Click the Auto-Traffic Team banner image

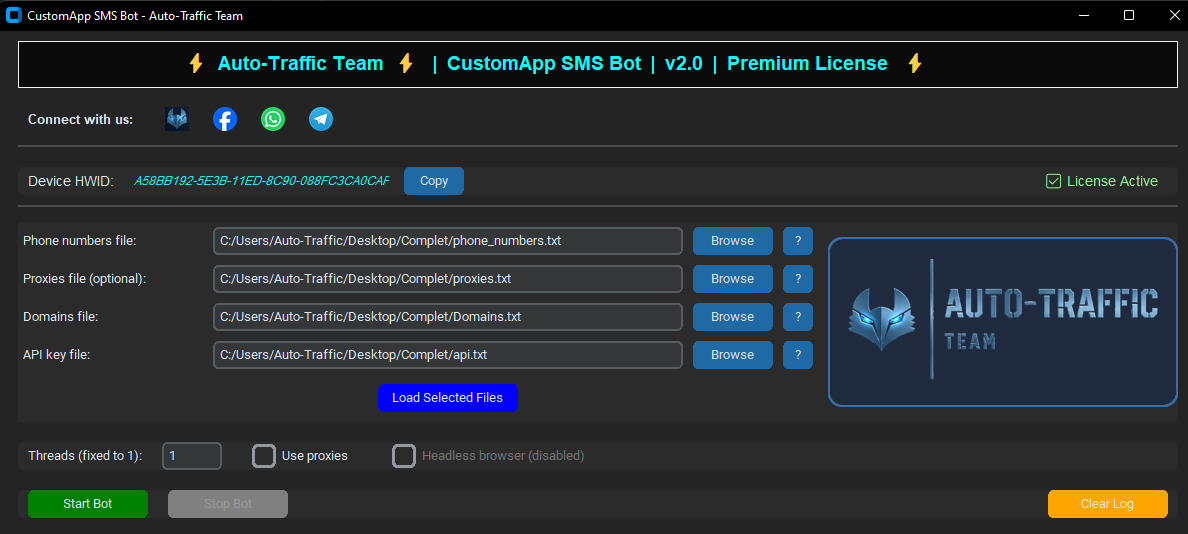(1003, 322)
